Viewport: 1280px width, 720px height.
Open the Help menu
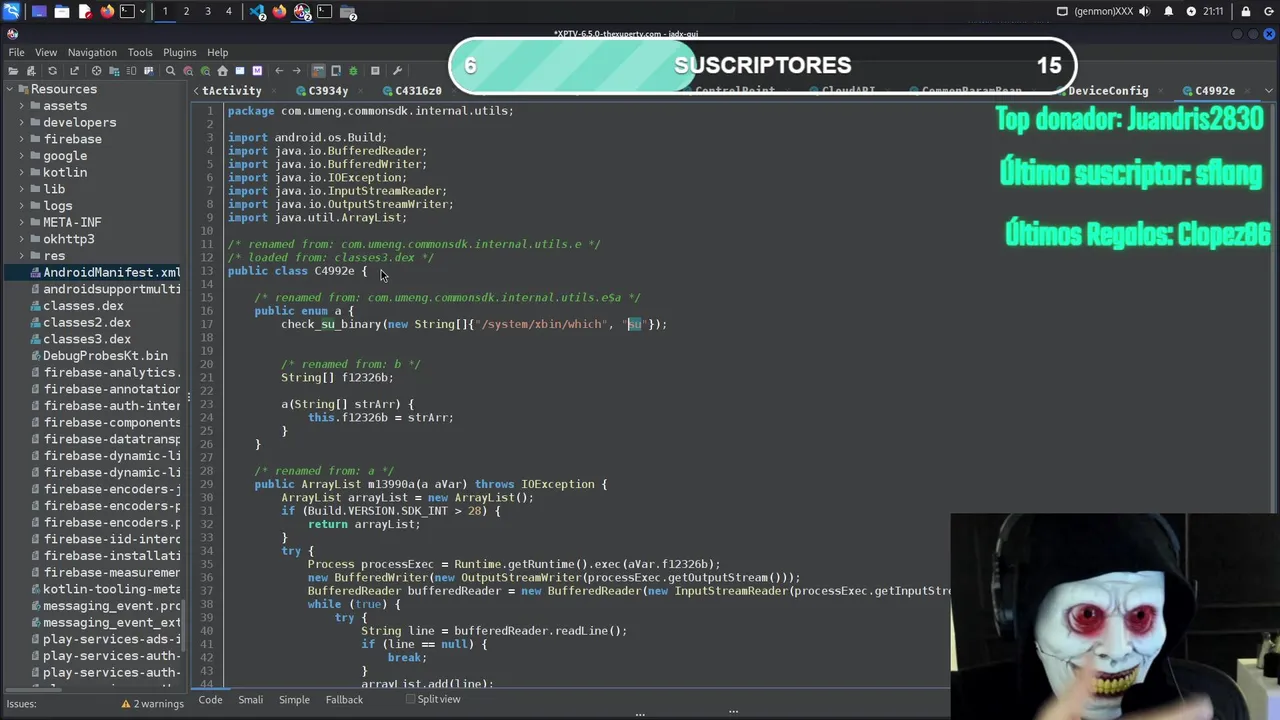coord(218,52)
